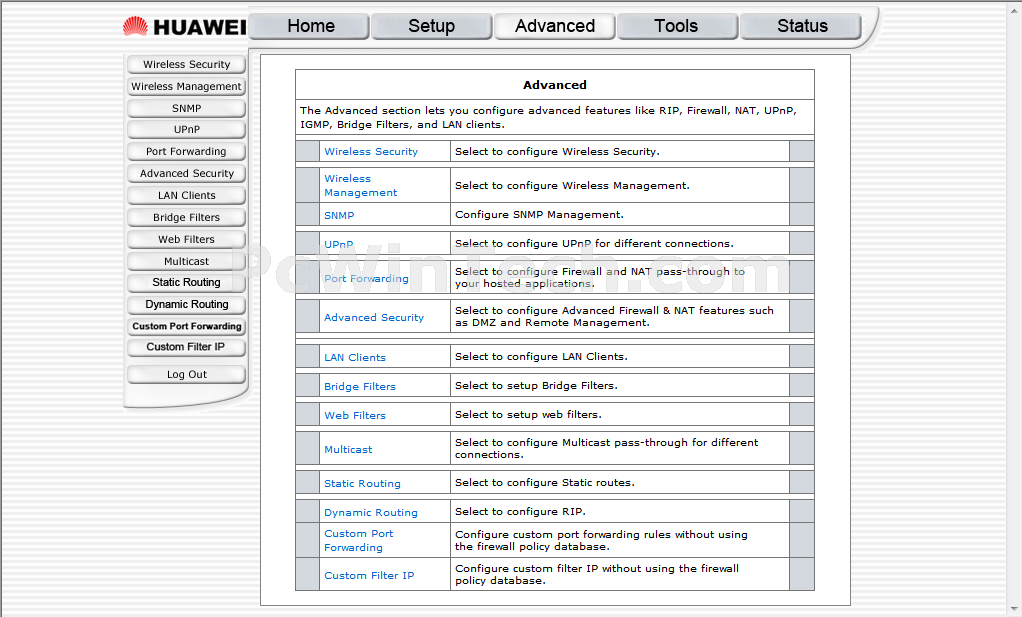This screenshot has height=617, width=1022.
Task: Click the Static Routing table link
Action: (362, 483)
